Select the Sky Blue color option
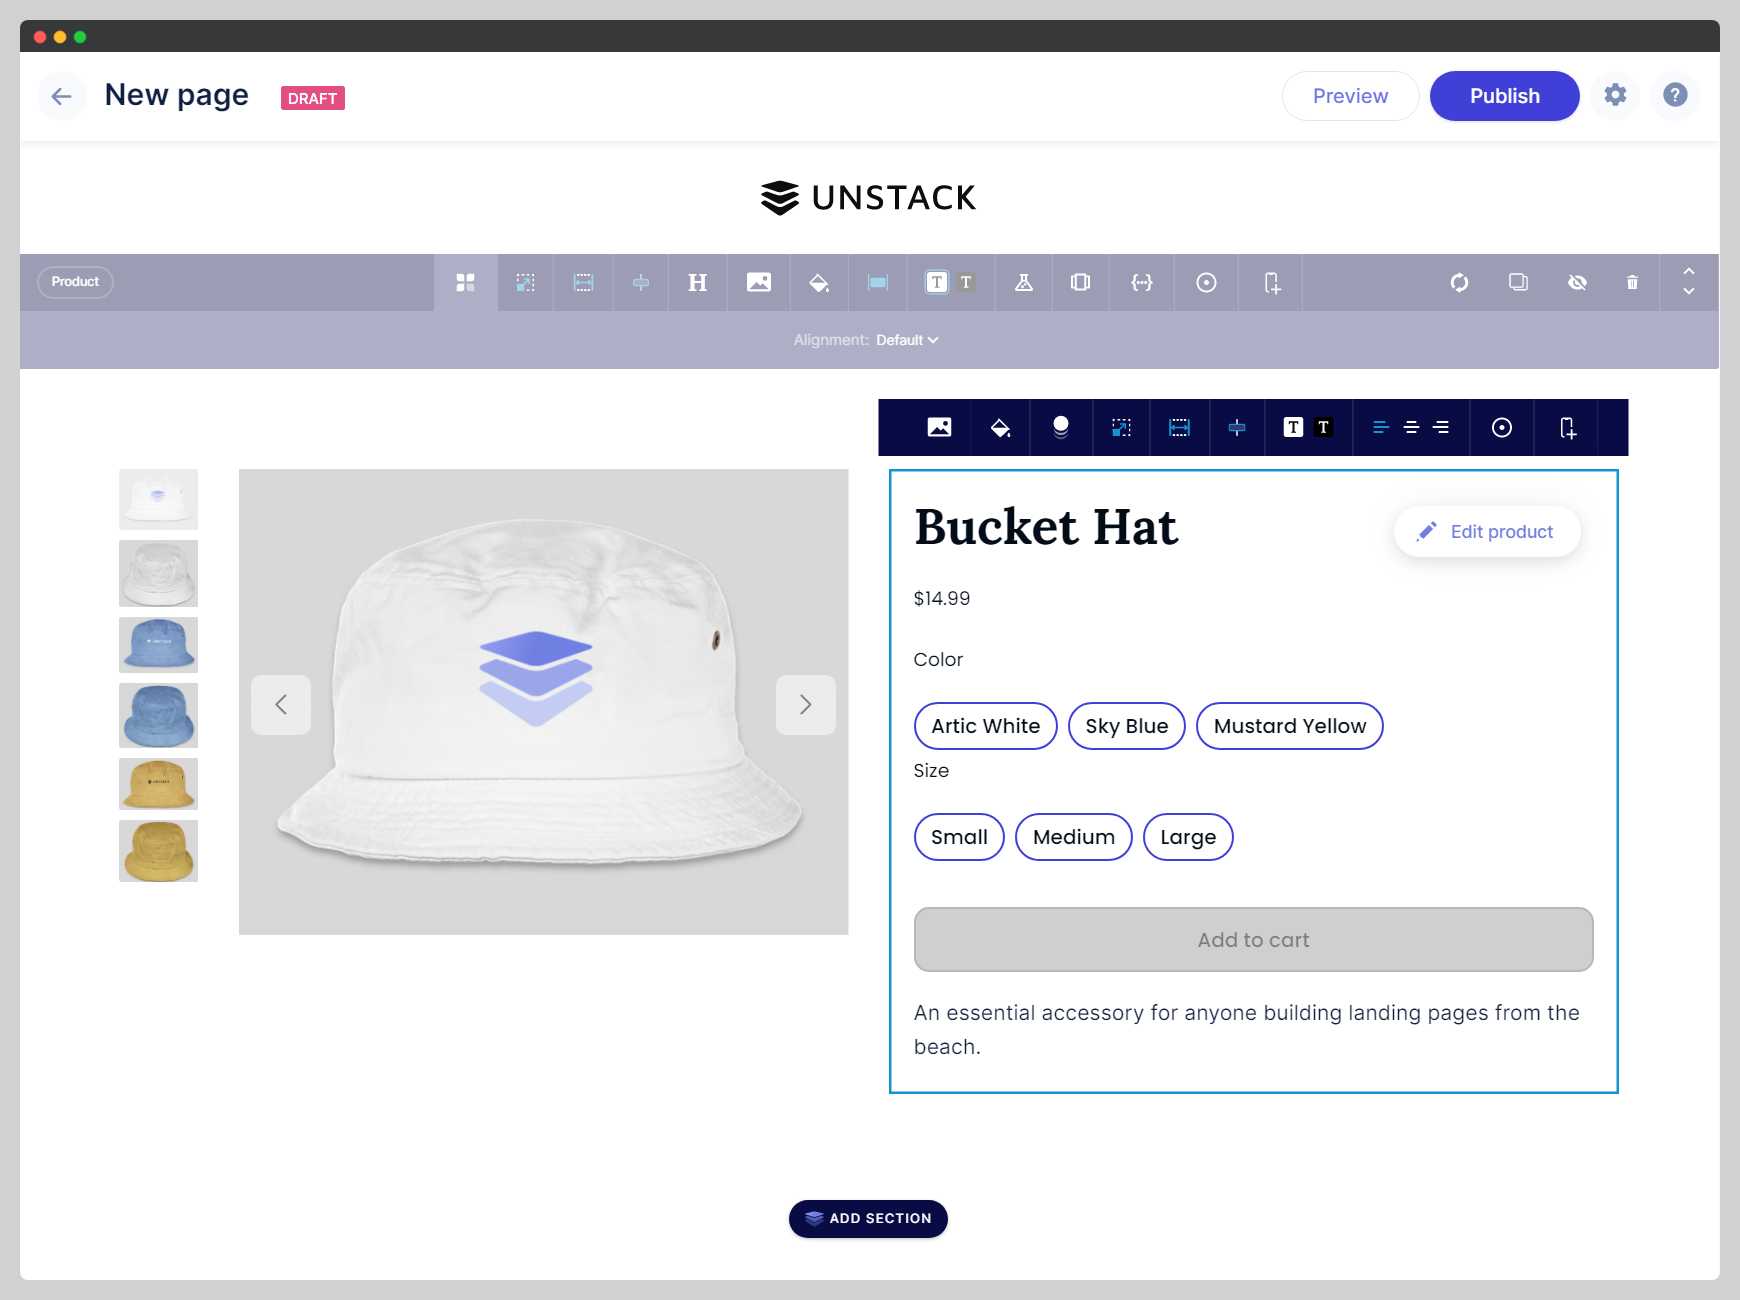Screen dimensions: 1740x1300 click(x=1126, y=726)
